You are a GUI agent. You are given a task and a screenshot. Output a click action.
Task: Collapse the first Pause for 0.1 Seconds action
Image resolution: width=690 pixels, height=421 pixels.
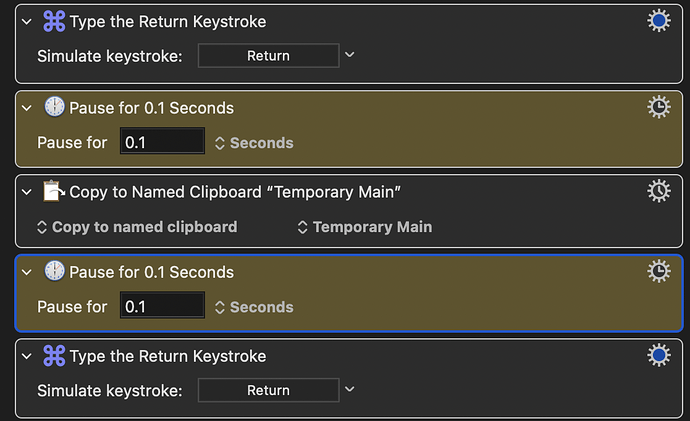pos(27,108)
